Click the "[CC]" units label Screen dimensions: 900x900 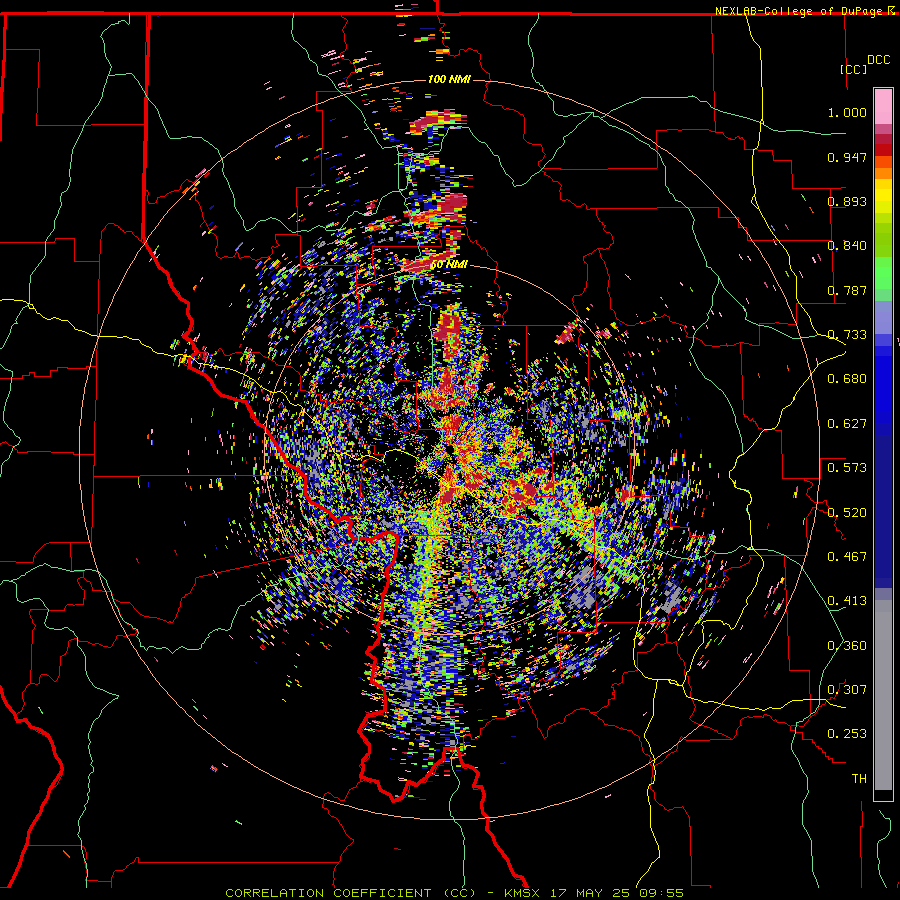pos(853,69)
